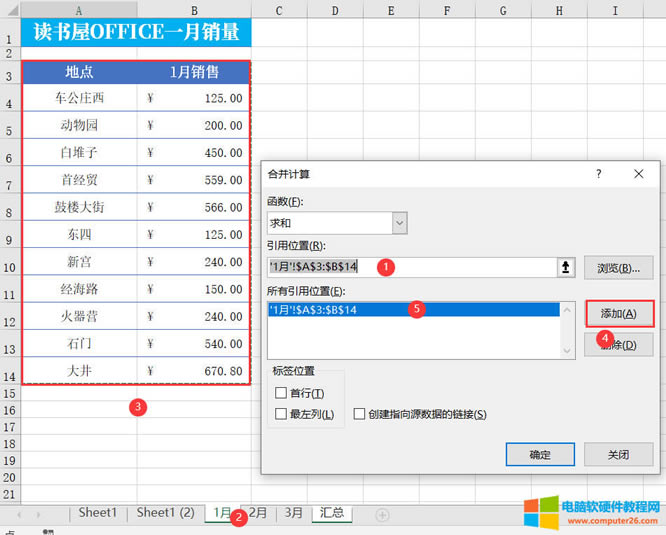Enable the 最左列 checkbox
666x535 pixels.
pyautogui.click(x=281, y=414)
